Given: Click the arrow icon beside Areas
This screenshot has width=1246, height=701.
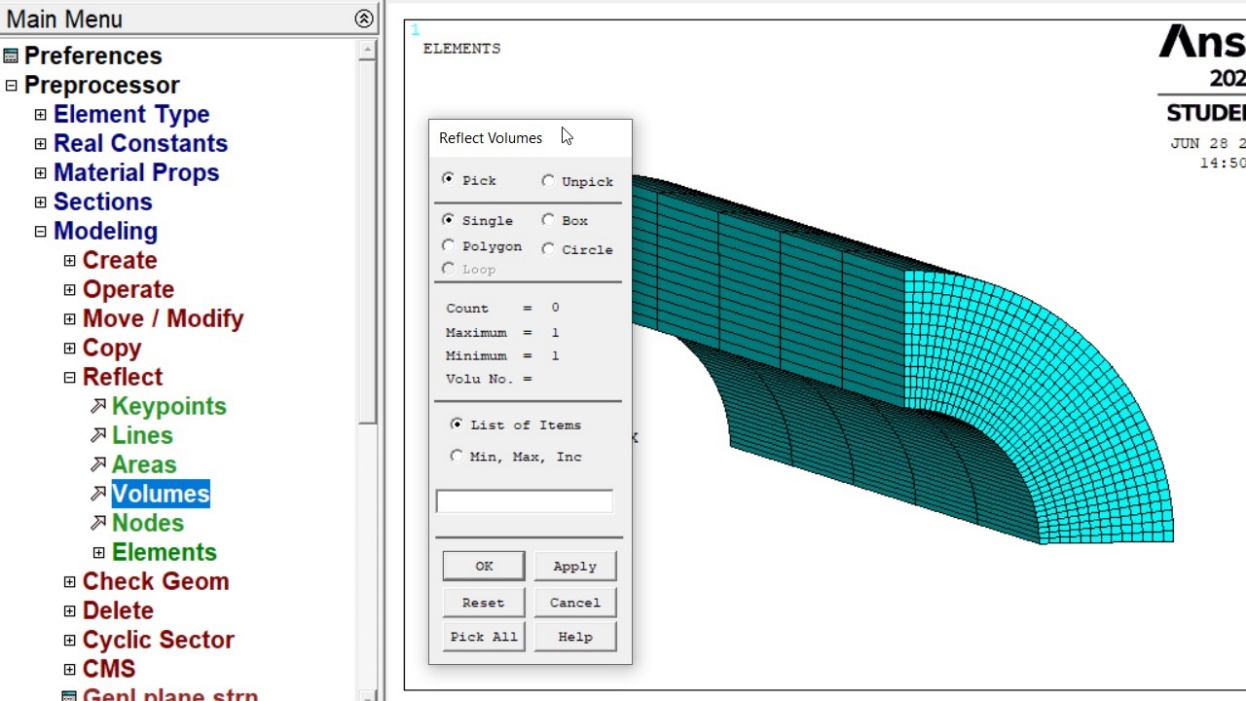Looking at the screenshot, I should (x=98, y=464).
